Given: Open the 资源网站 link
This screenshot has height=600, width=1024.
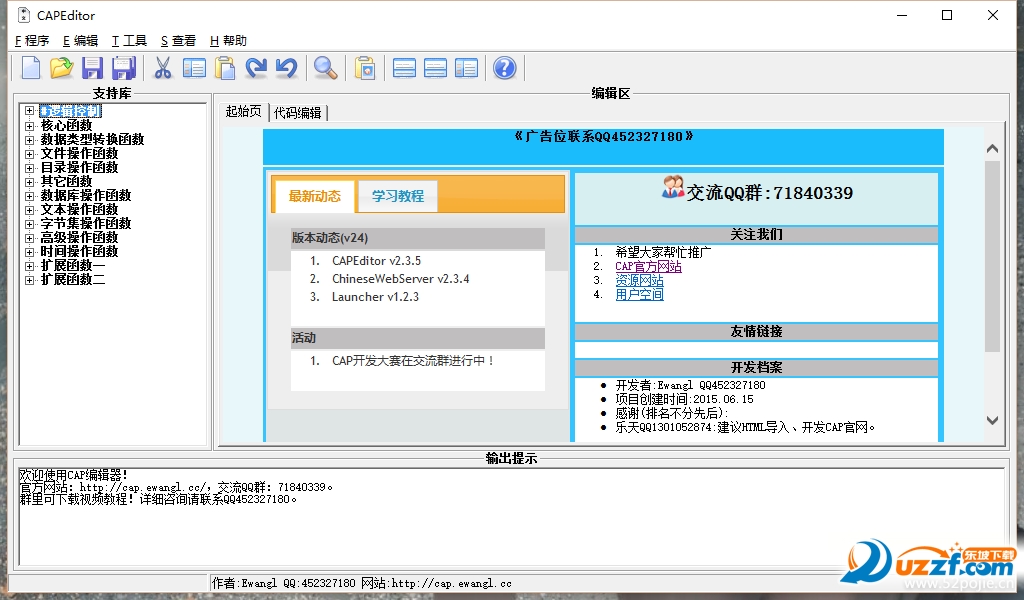Looking at the screenshot, I should coord(639,281).
